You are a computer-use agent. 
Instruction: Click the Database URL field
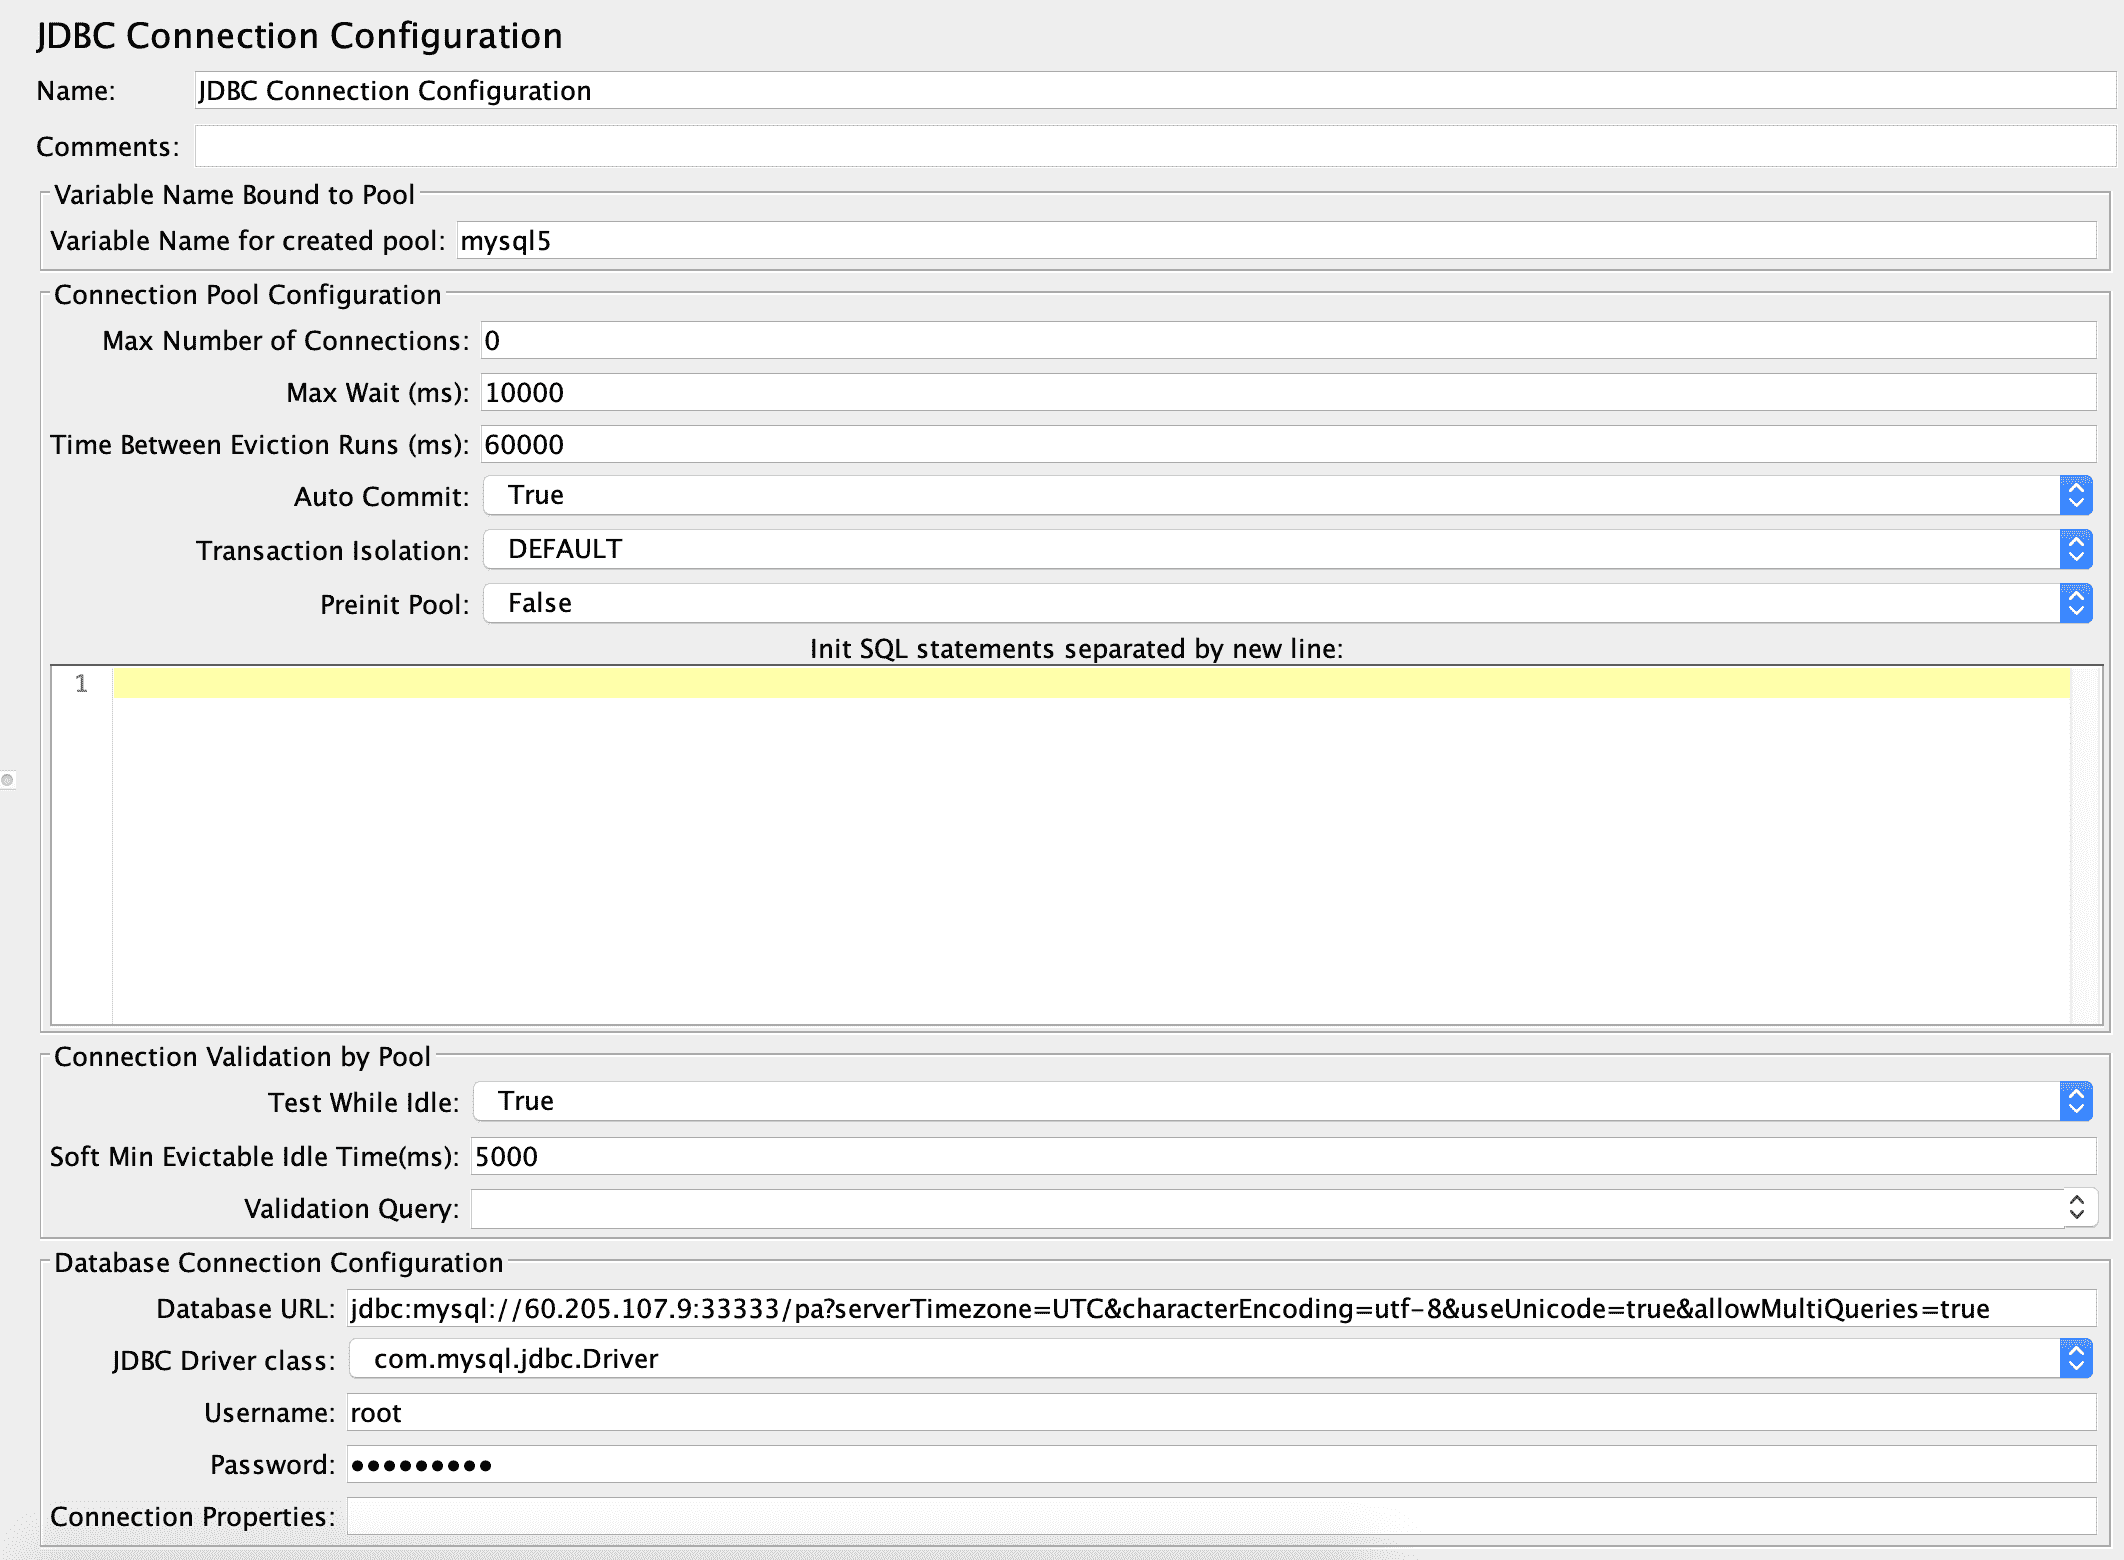click(x=1220, y=1309)
